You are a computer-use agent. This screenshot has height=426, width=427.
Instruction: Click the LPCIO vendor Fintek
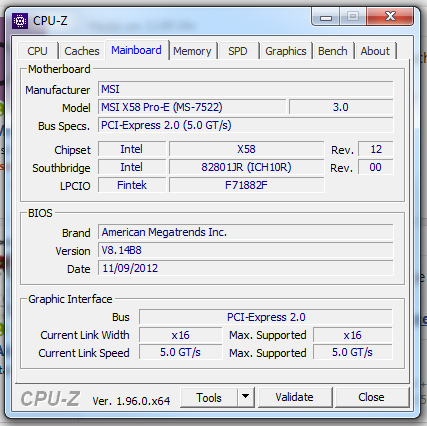[x=132, y=185]
